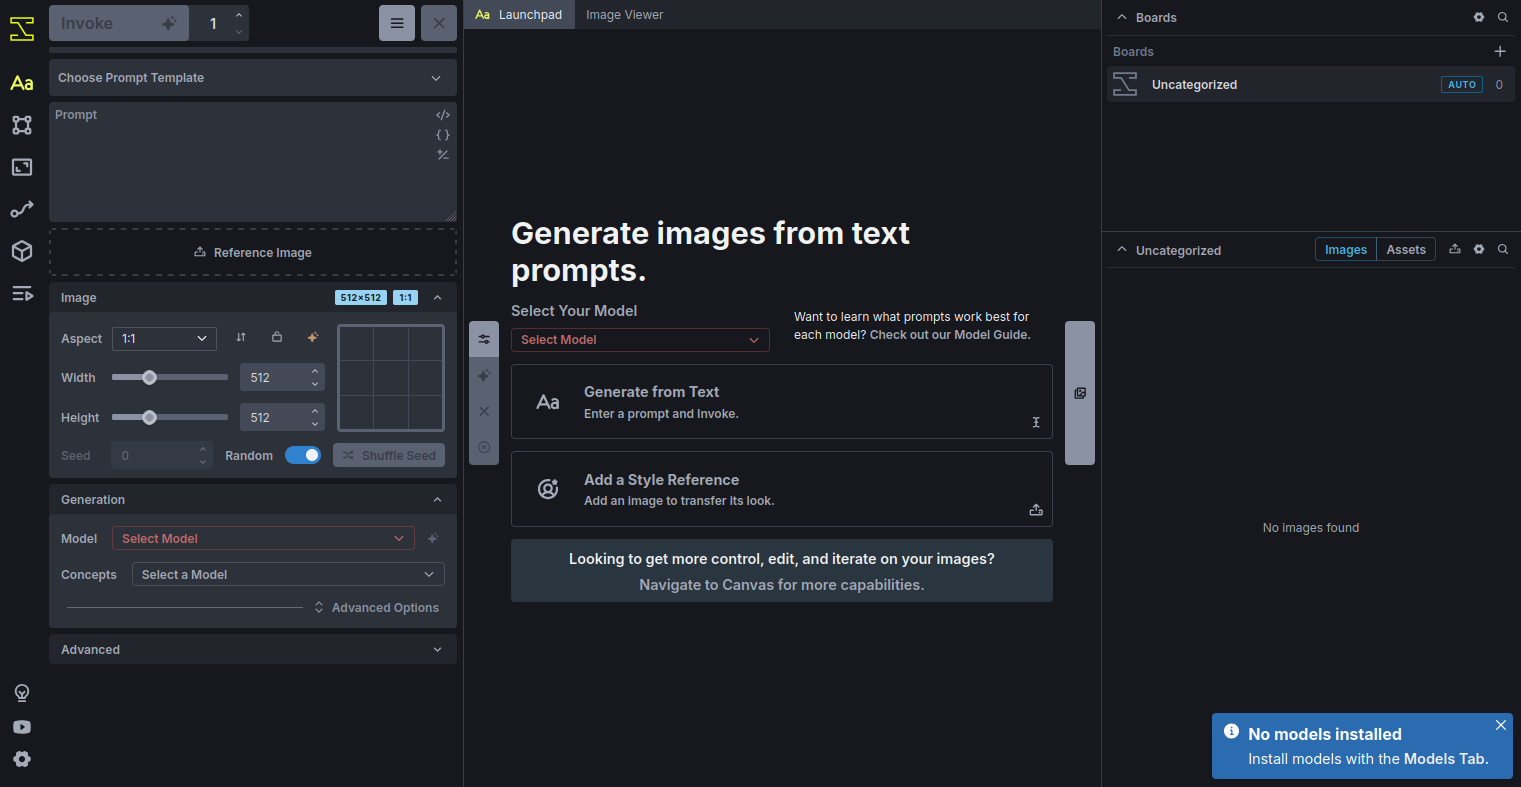Viewport: 1521px width, 787px height.
Task: Add a new board with plus icon
Action: [x=1499, y=51]
